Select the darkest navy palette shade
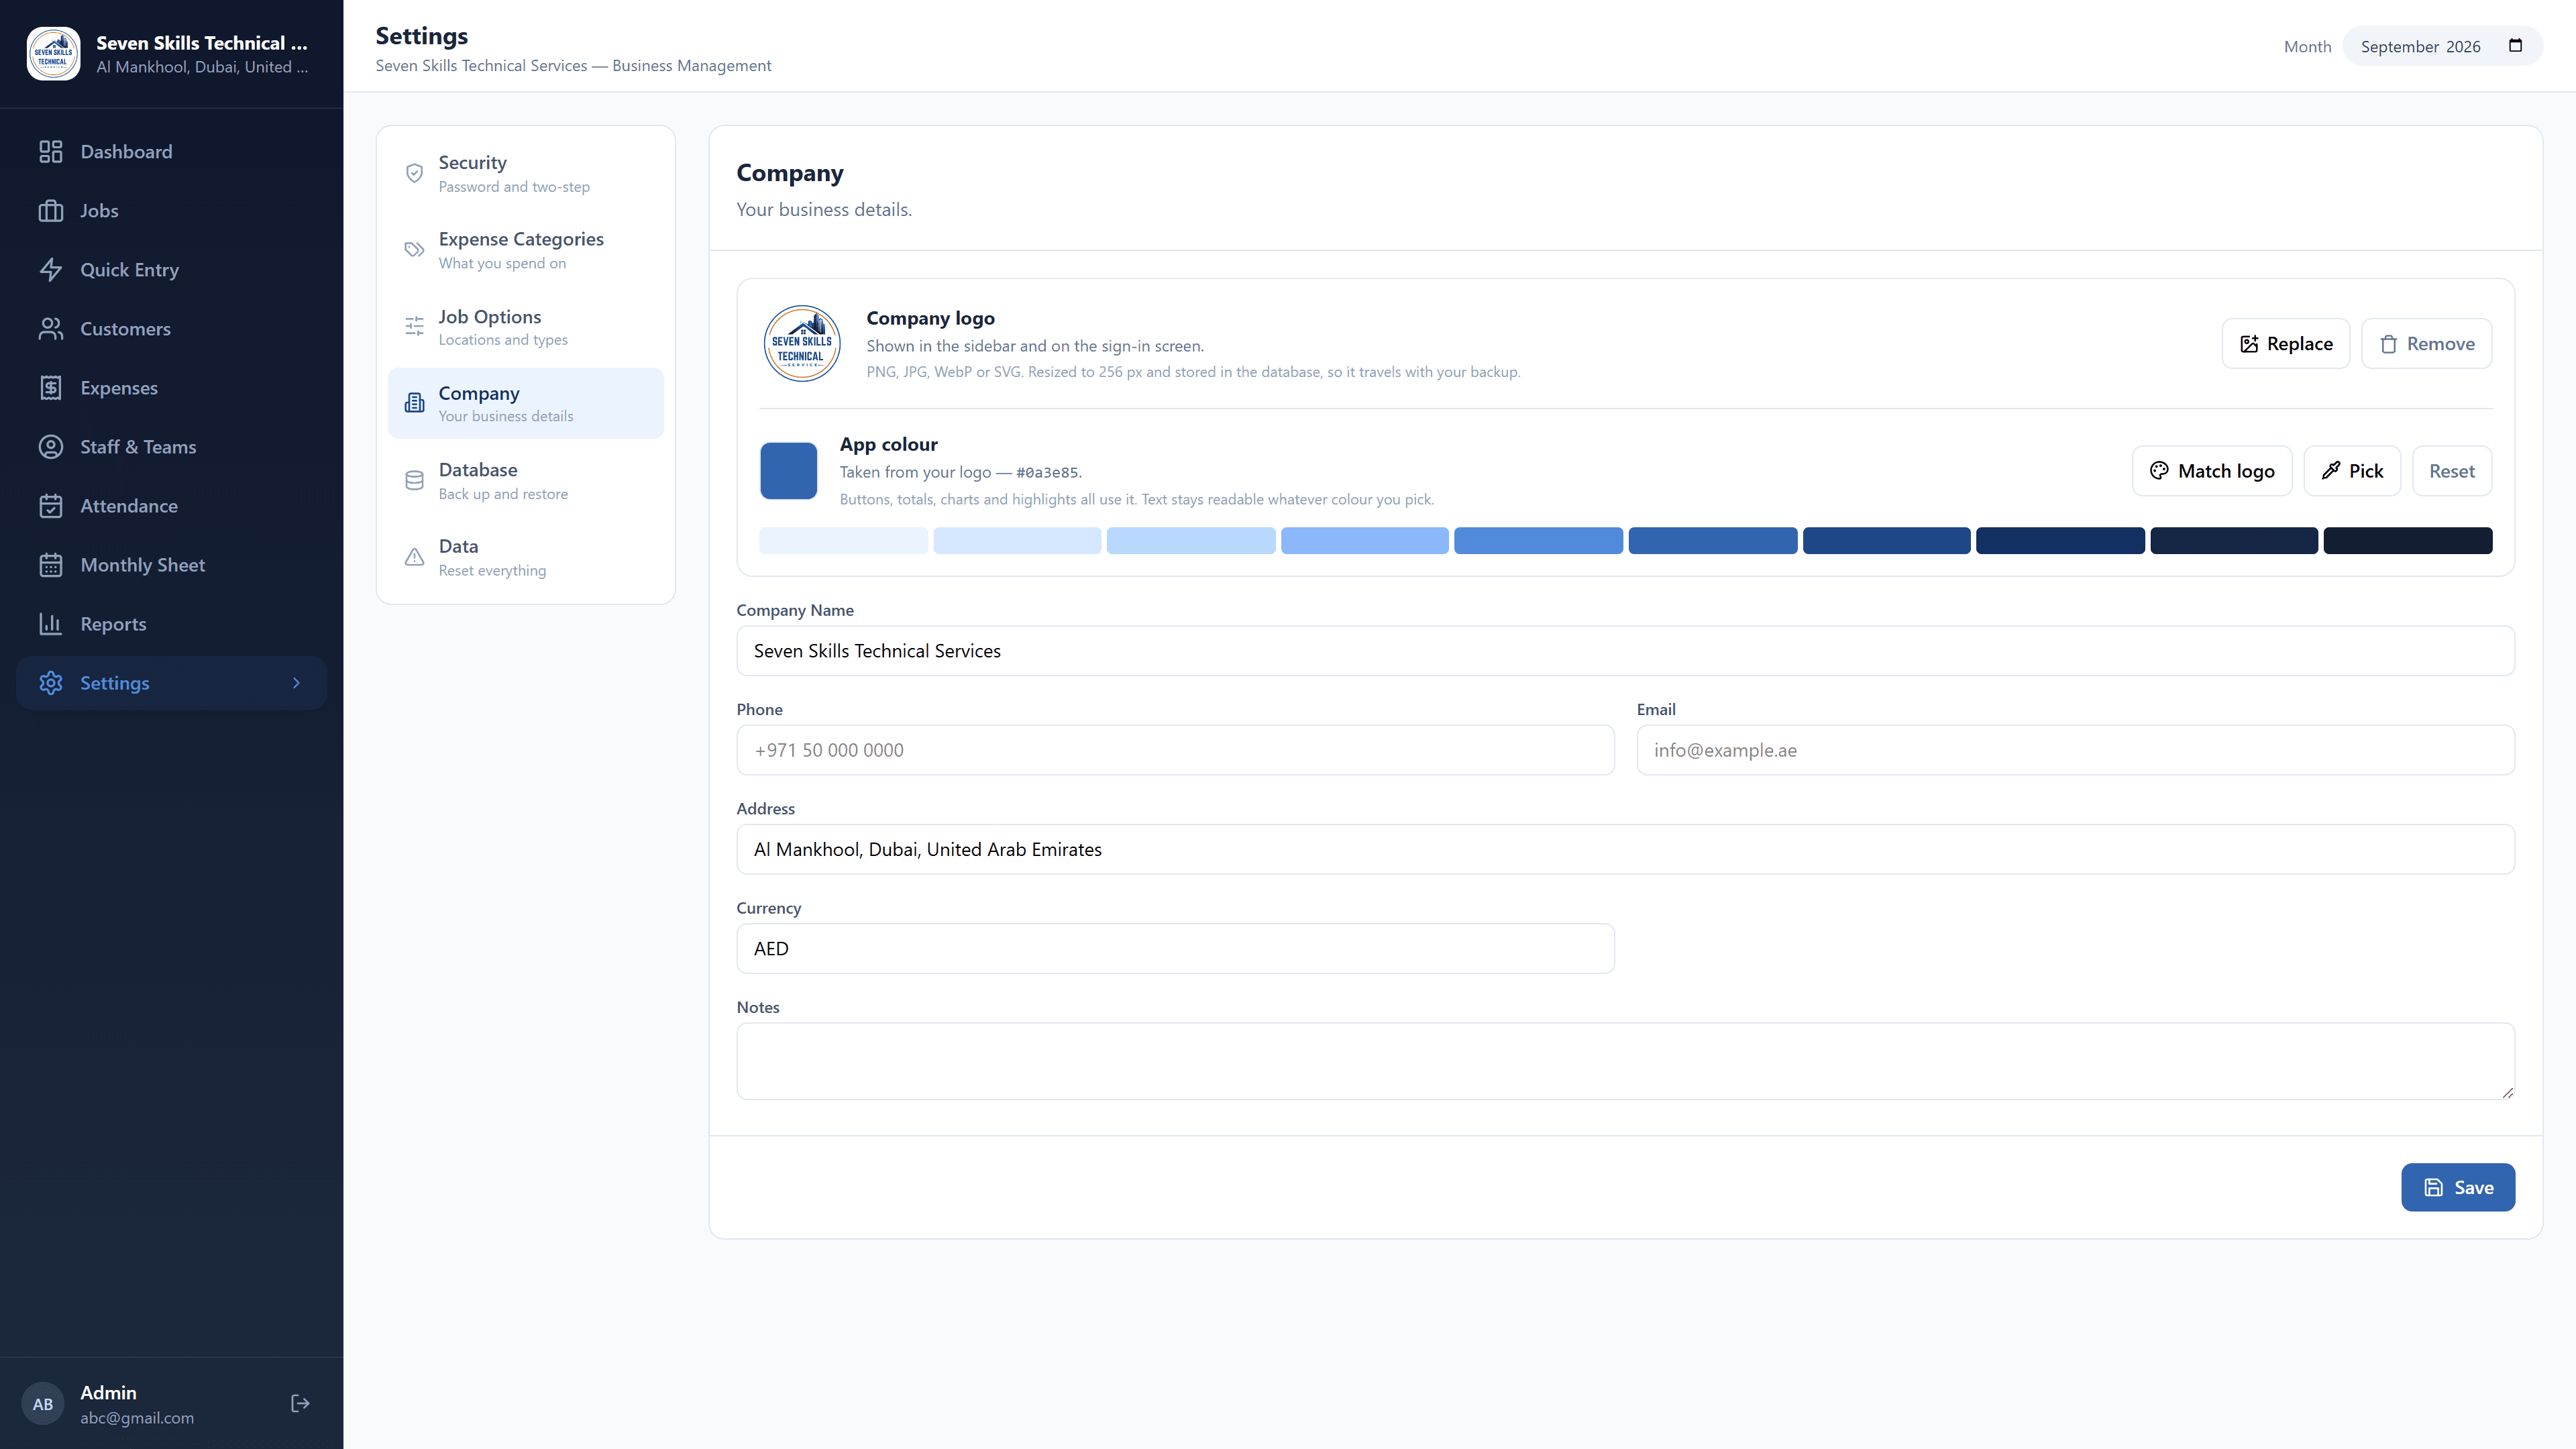Image resolution: width=2576 pixels, height=1449 pixels. [2408, 541]
